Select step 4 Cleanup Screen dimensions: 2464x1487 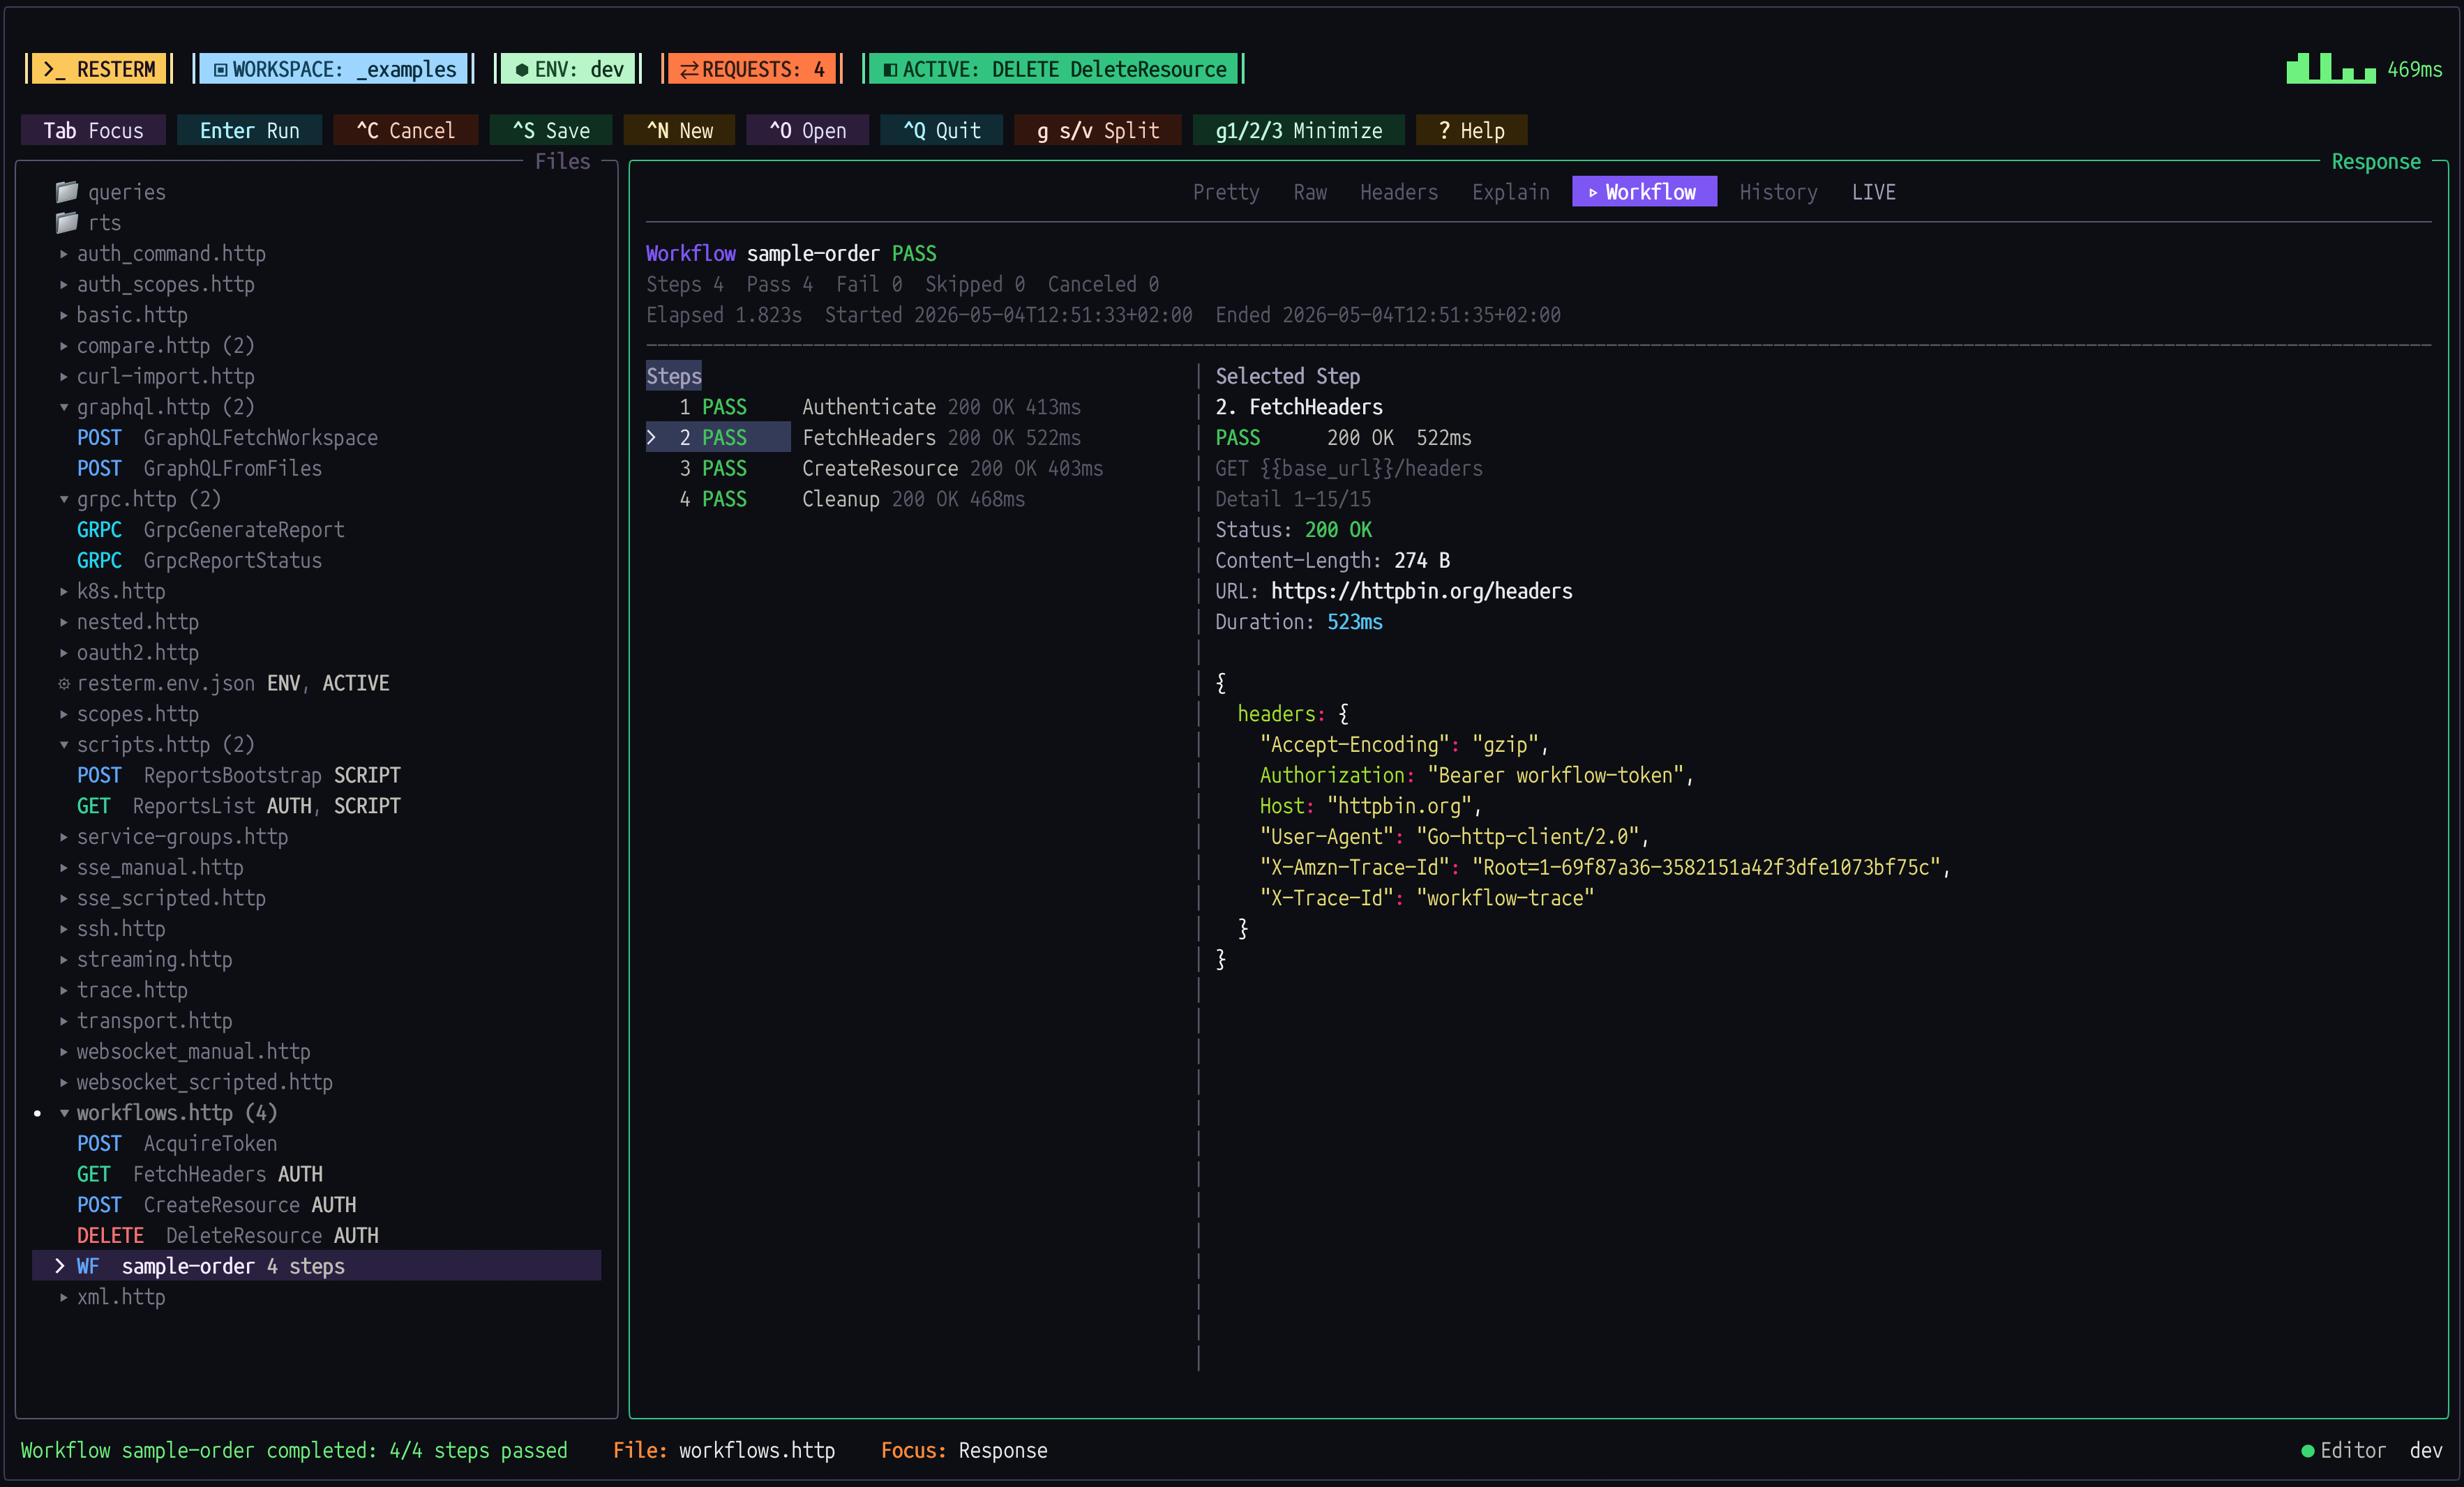[x=852, y=499]
